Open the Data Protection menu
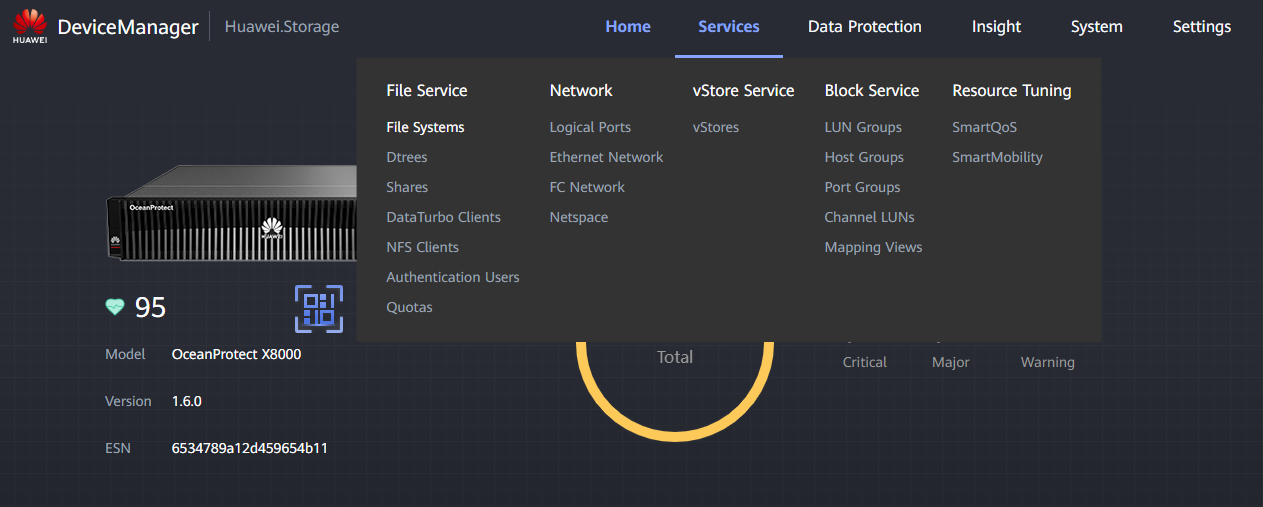 pyautogui.click(x=865, y=27)
